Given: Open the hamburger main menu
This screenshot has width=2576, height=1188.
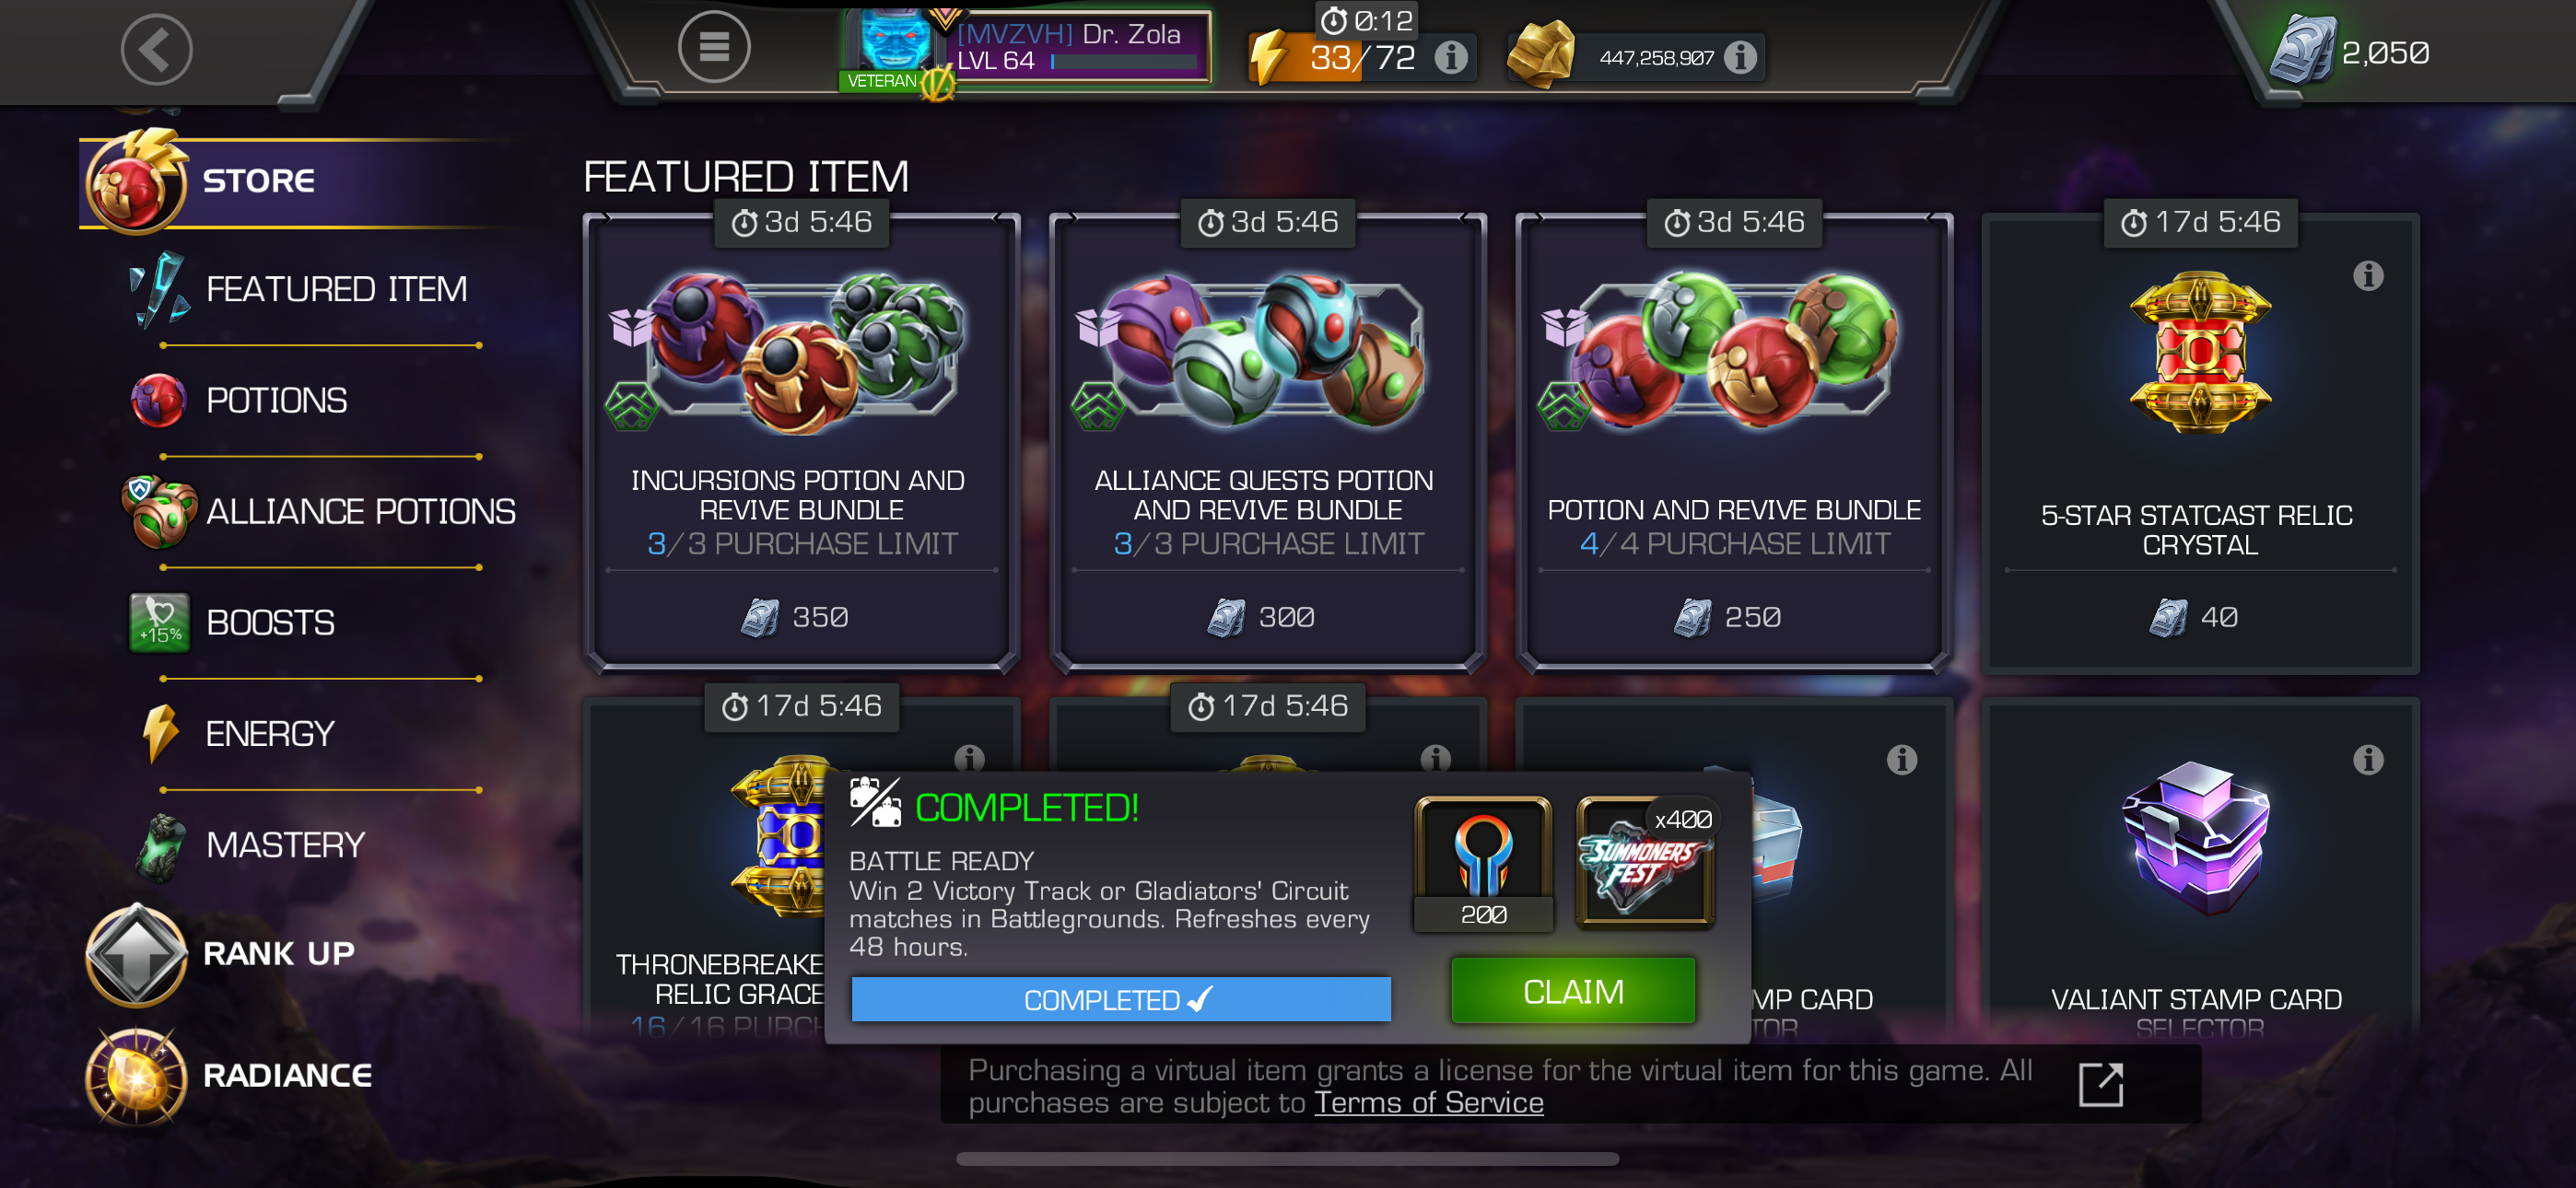Looking at the screenshot, I should [x=713, y=46].
